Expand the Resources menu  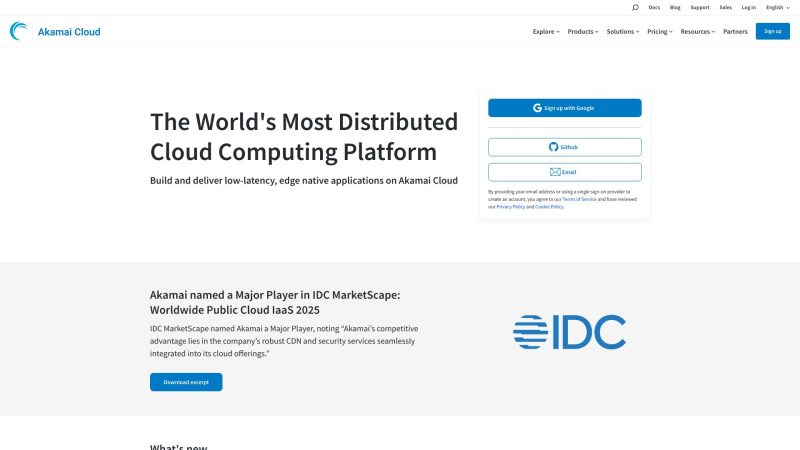point(698,31)
